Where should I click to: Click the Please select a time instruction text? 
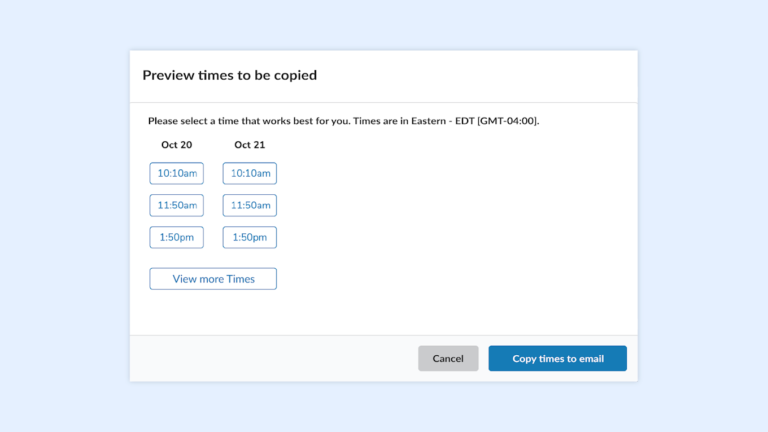343,121
